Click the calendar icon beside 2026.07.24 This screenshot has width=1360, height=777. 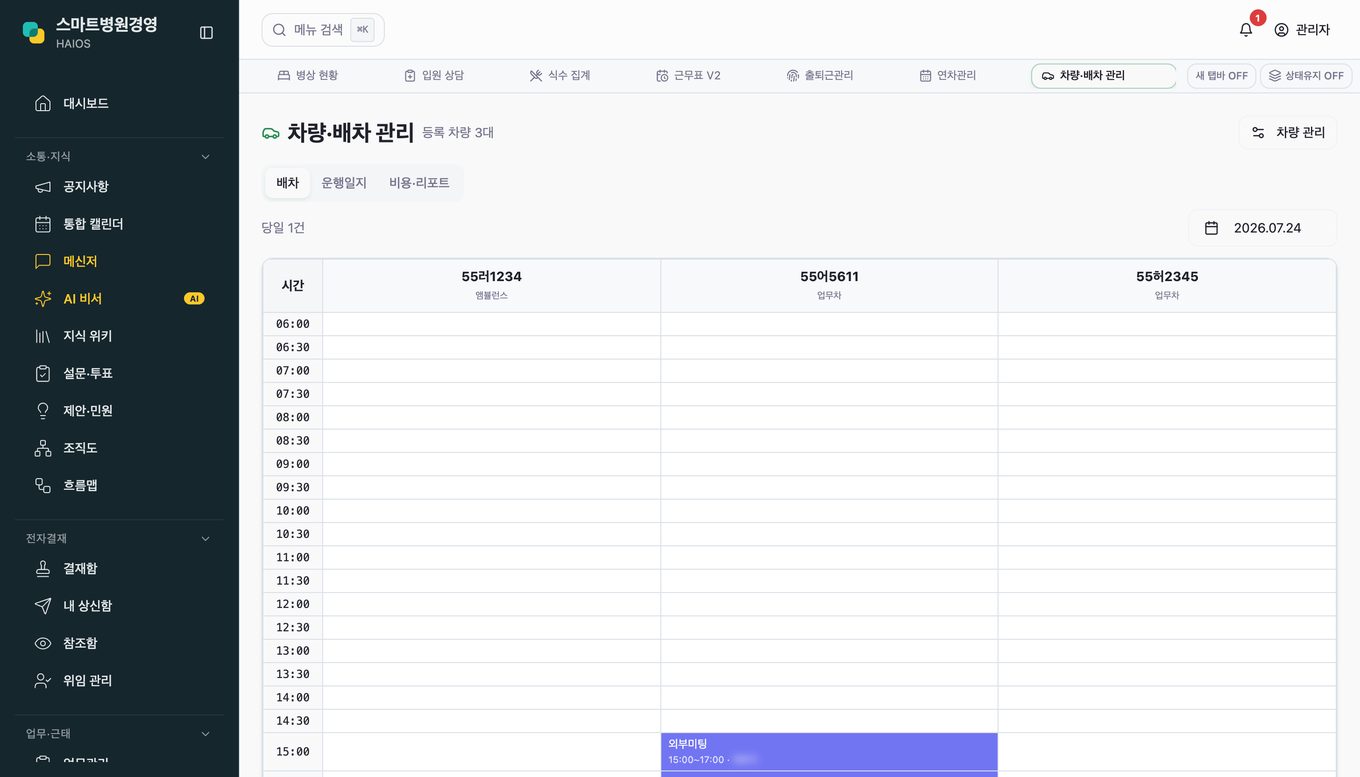pos(1211,228)
